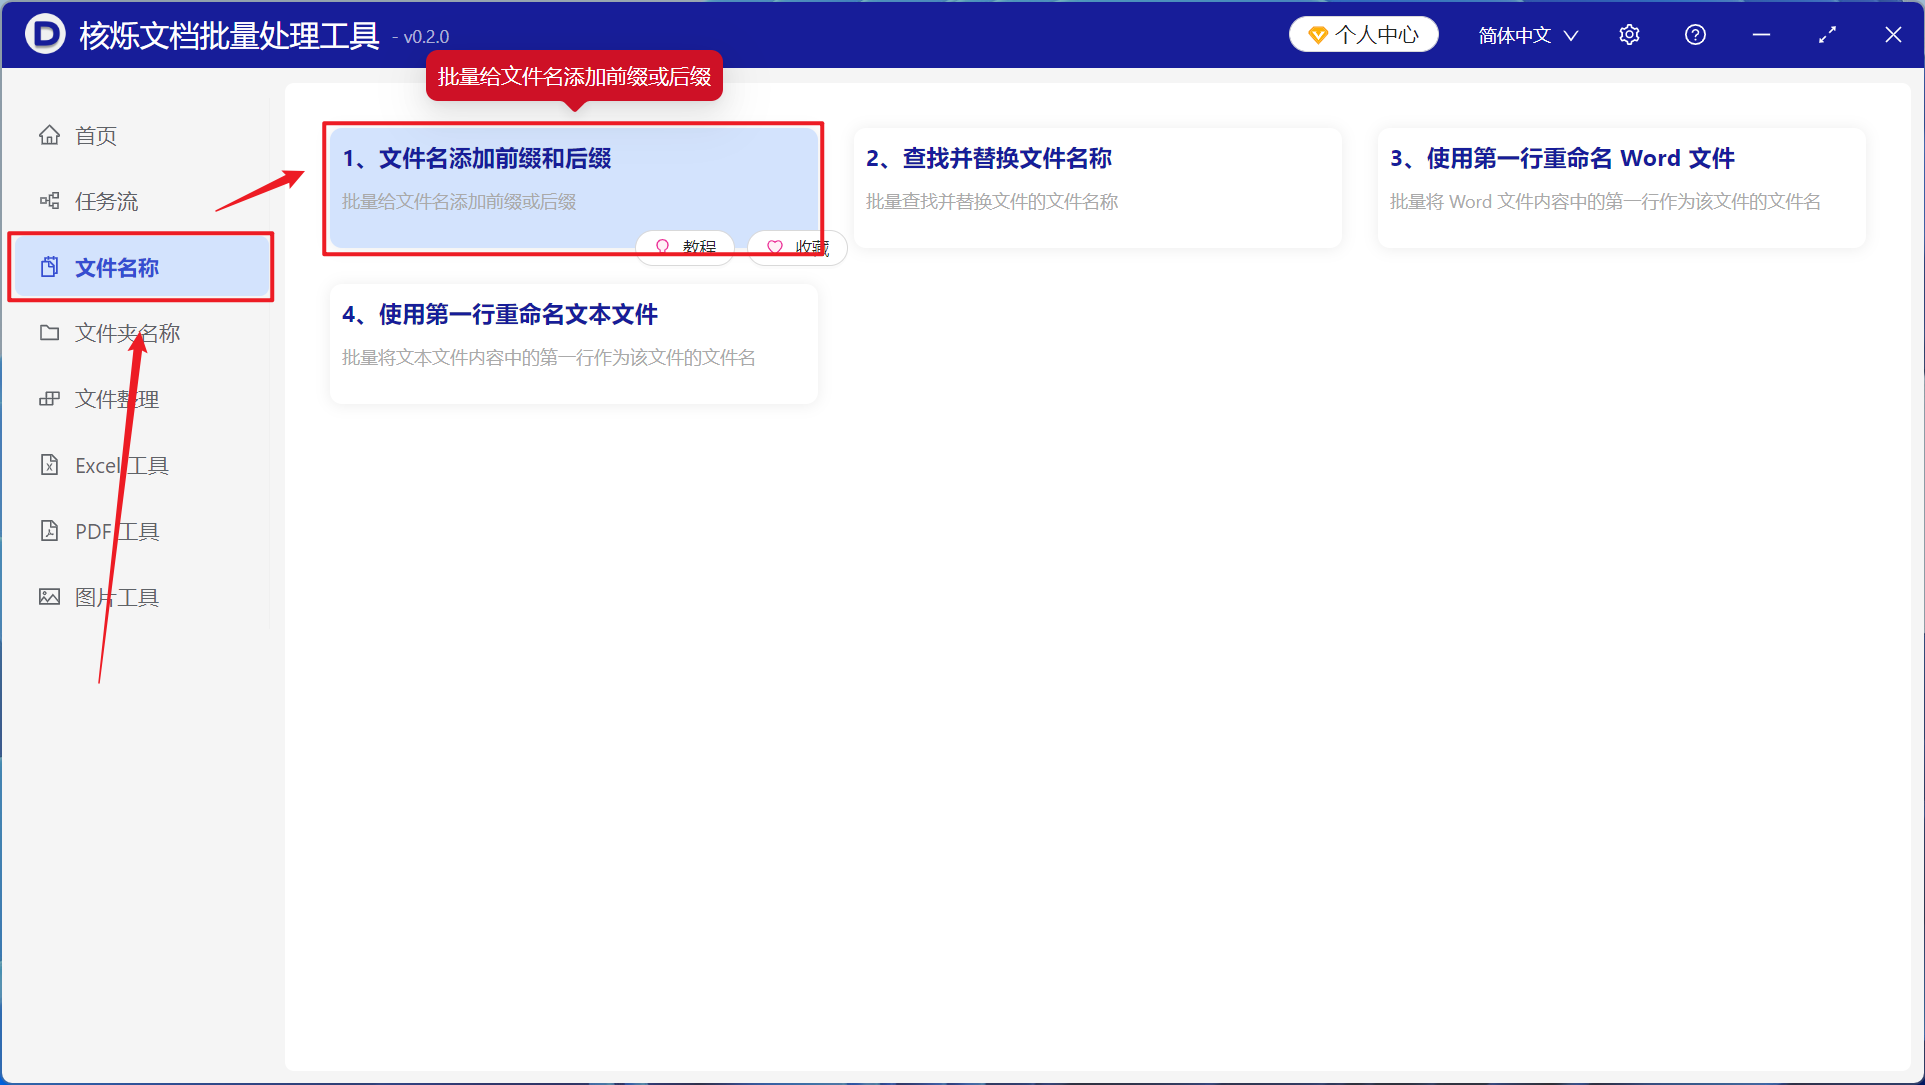The image size is (1925, 1085).
Task: Maximize the application window
Action: point(1827,35)
